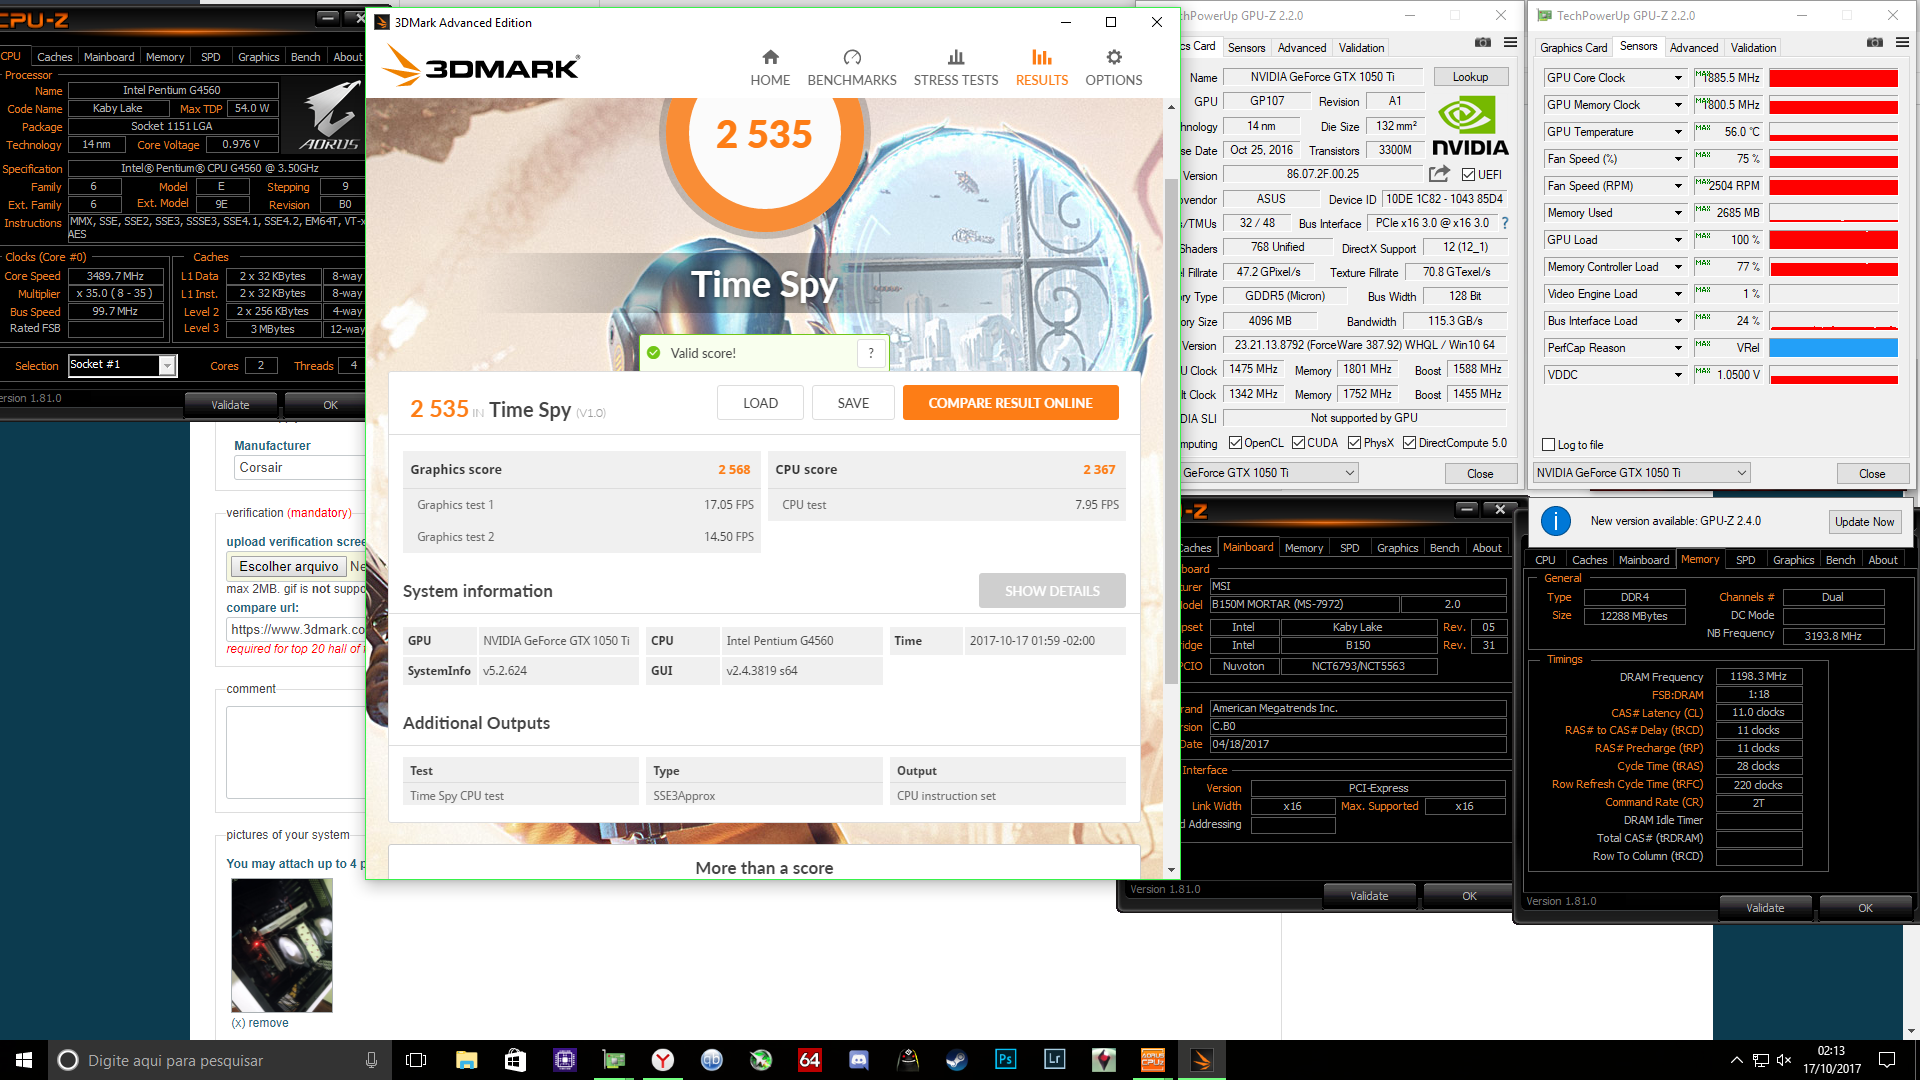
Task: Expand GPU Core Clock sensor dropdown
Action: click(x=1678, y=78)
